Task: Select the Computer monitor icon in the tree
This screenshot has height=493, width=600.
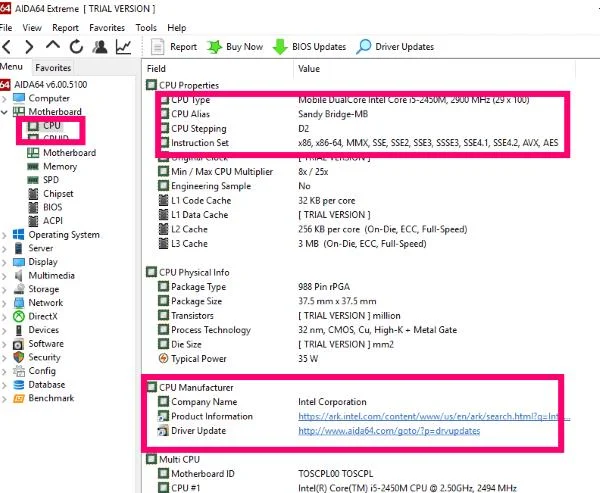Action: pos(19,98)
